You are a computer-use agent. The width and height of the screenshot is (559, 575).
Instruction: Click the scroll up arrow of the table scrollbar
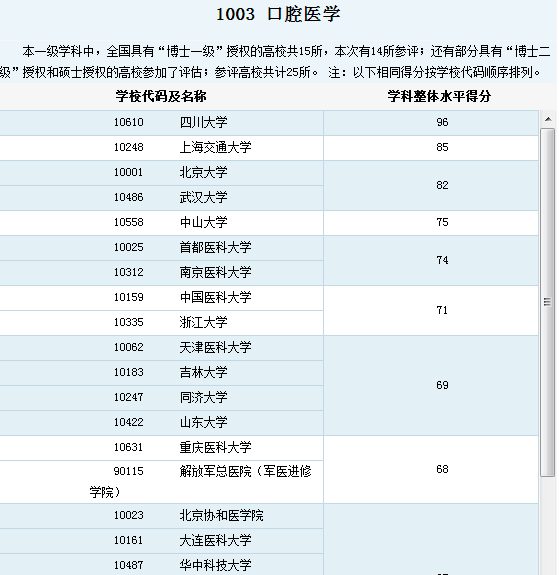coord(548,119)
